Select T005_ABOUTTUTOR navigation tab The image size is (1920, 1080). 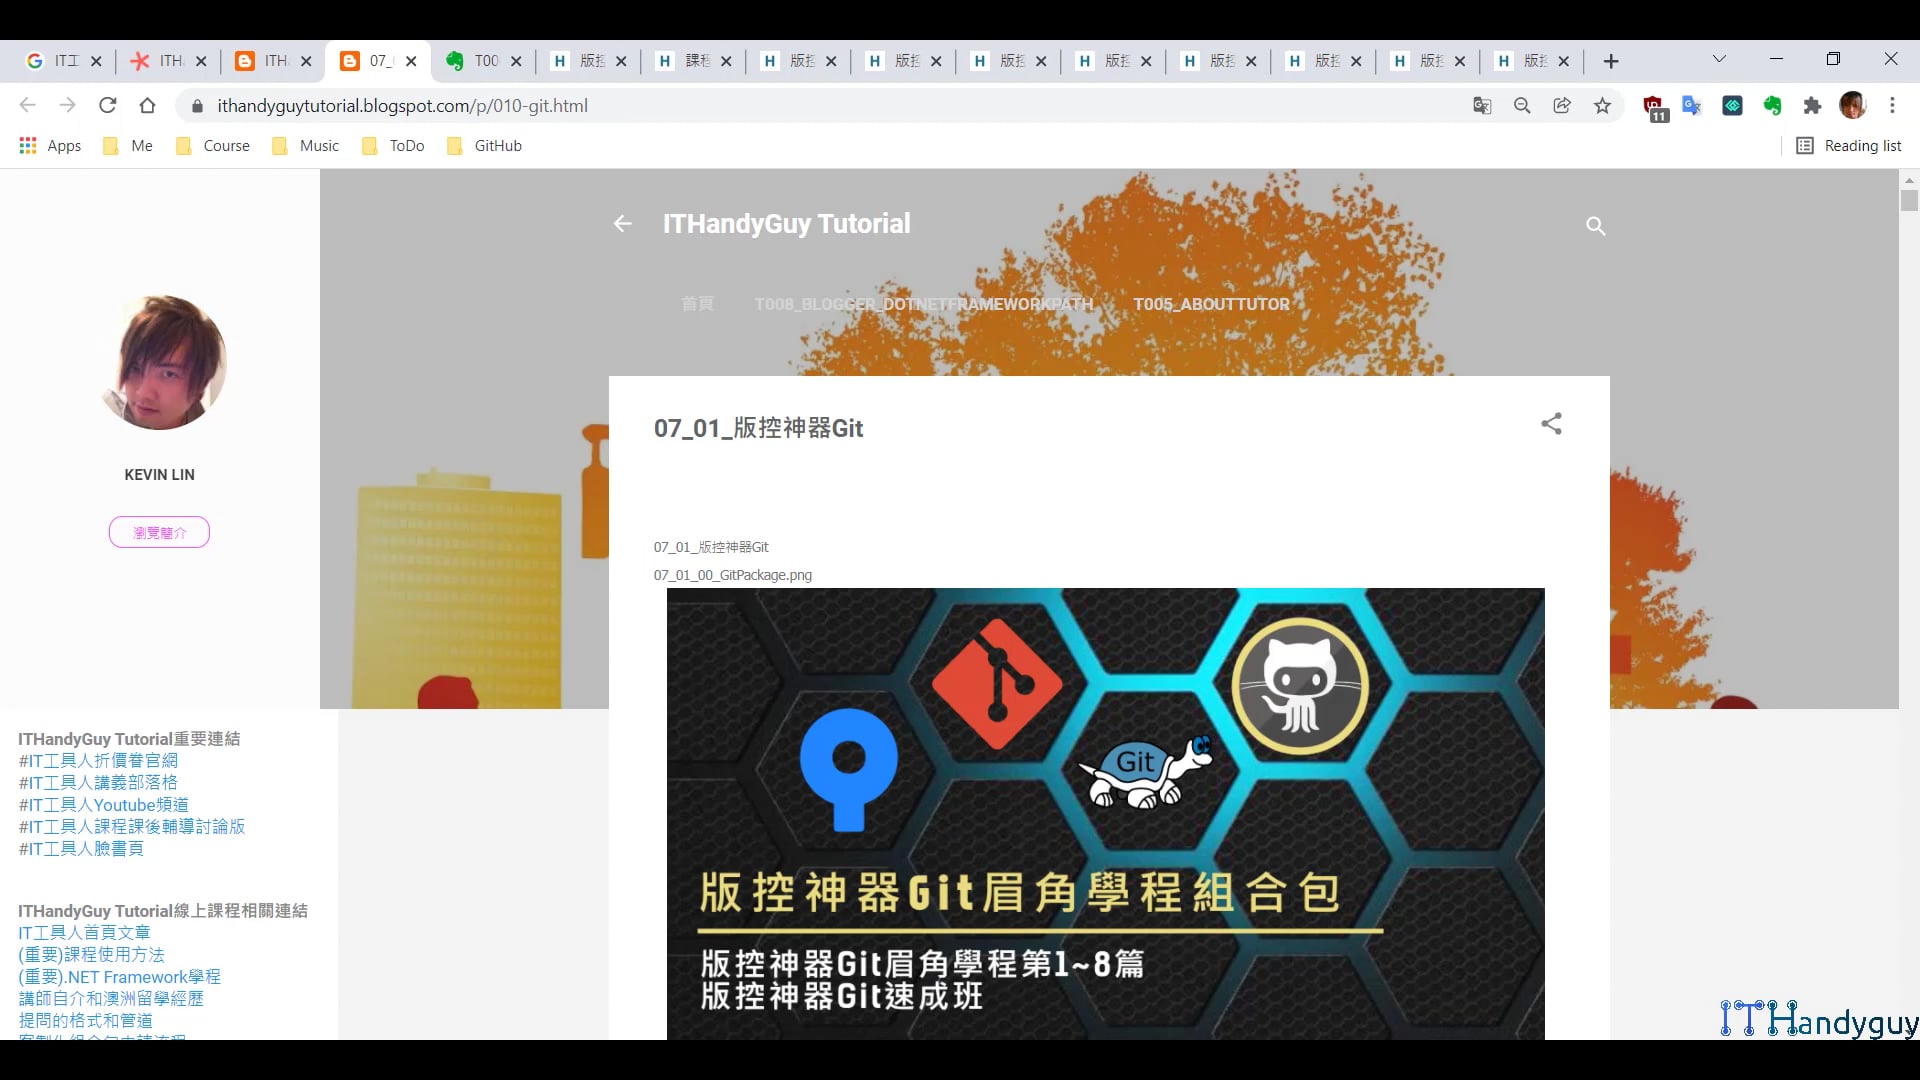pos(1210,304)
